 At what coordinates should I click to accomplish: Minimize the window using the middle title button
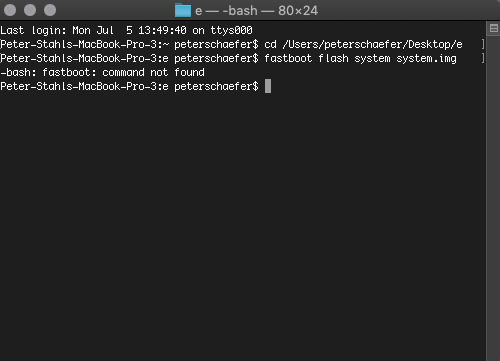tap(30, 10)
